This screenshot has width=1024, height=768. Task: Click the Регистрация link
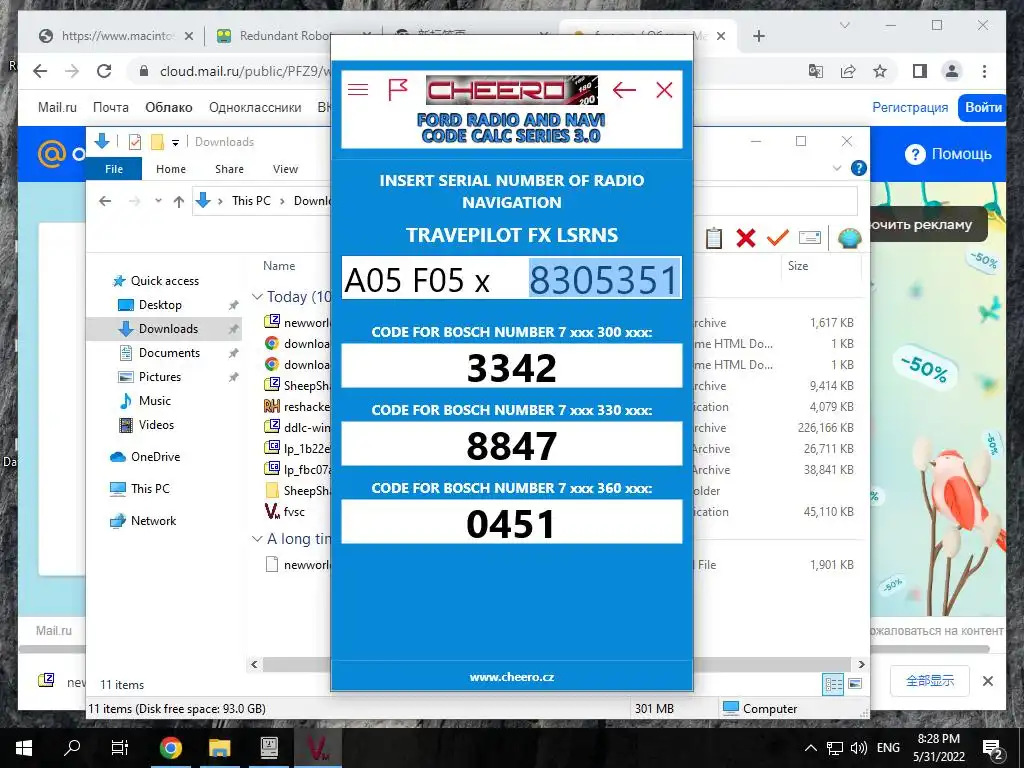(910, 108)
